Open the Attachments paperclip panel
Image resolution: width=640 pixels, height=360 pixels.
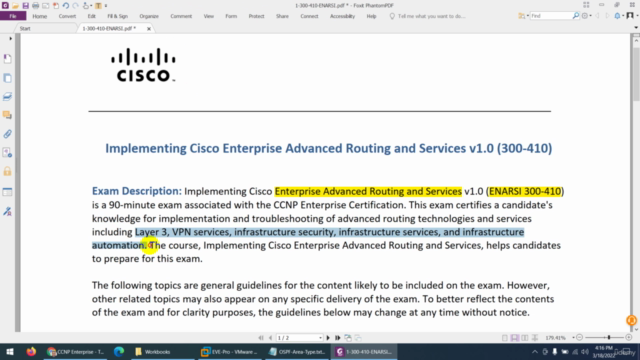coord(7,134)
